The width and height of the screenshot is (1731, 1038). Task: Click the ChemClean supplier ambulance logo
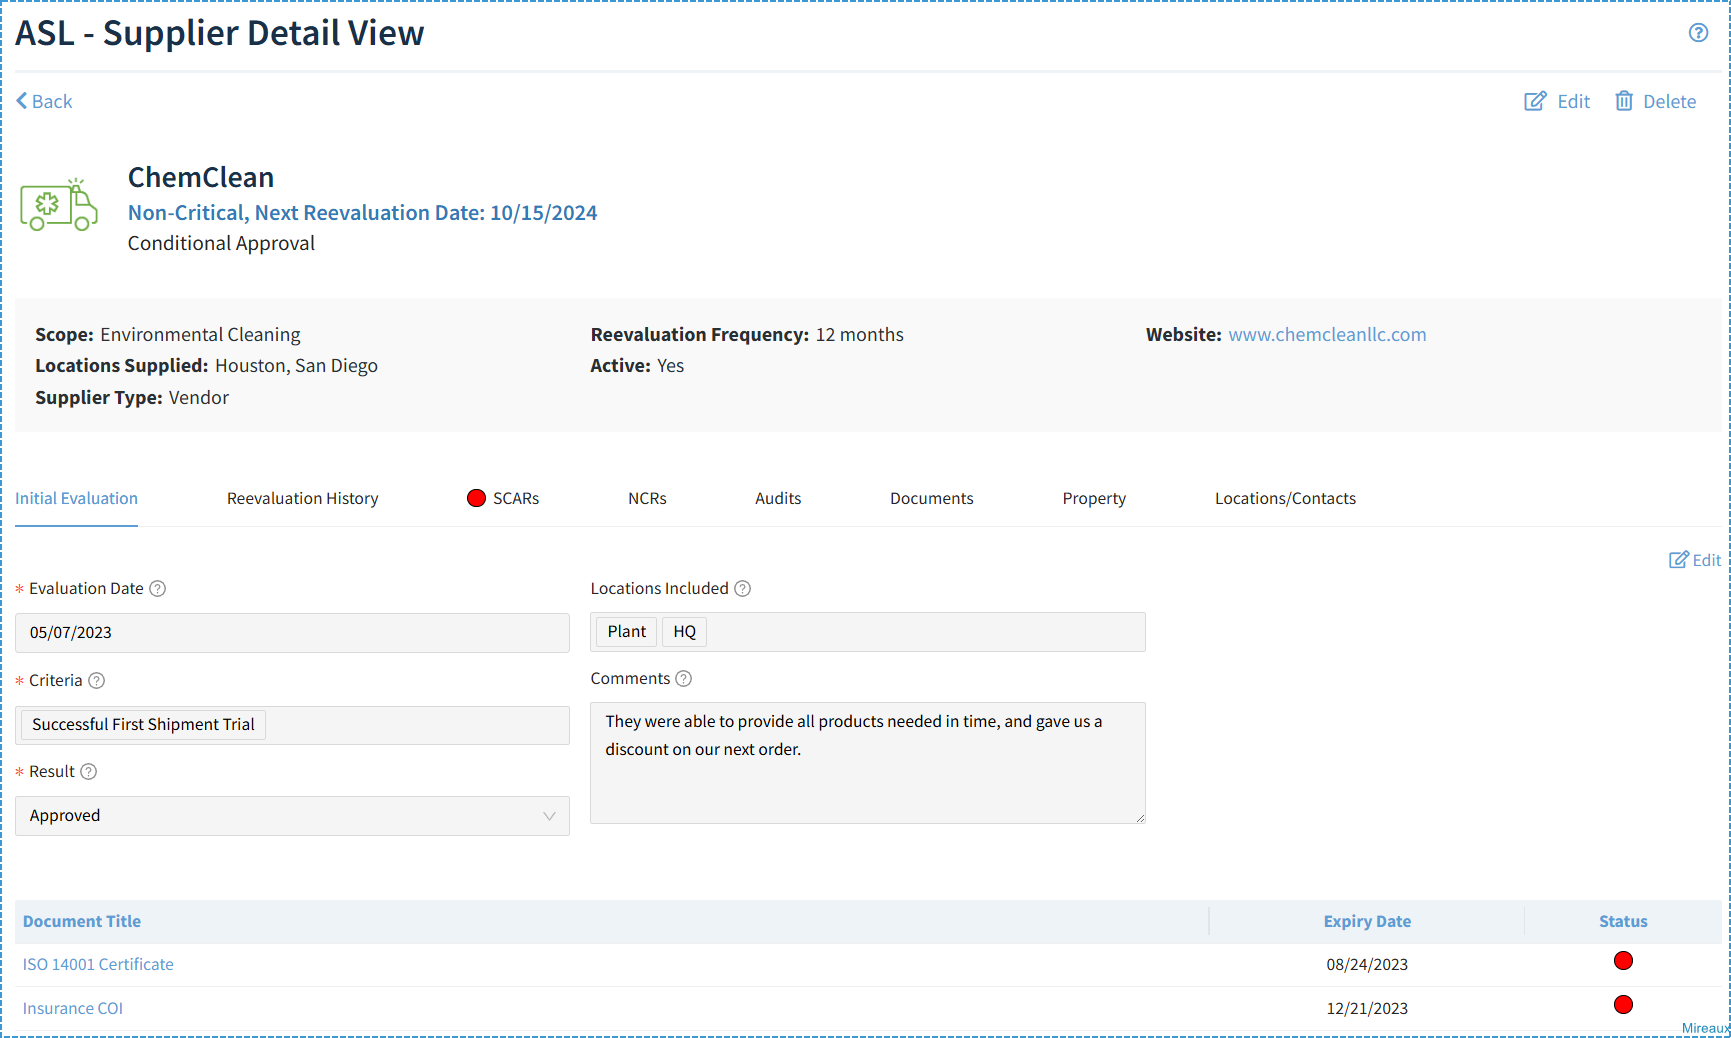tap(58, 205)
